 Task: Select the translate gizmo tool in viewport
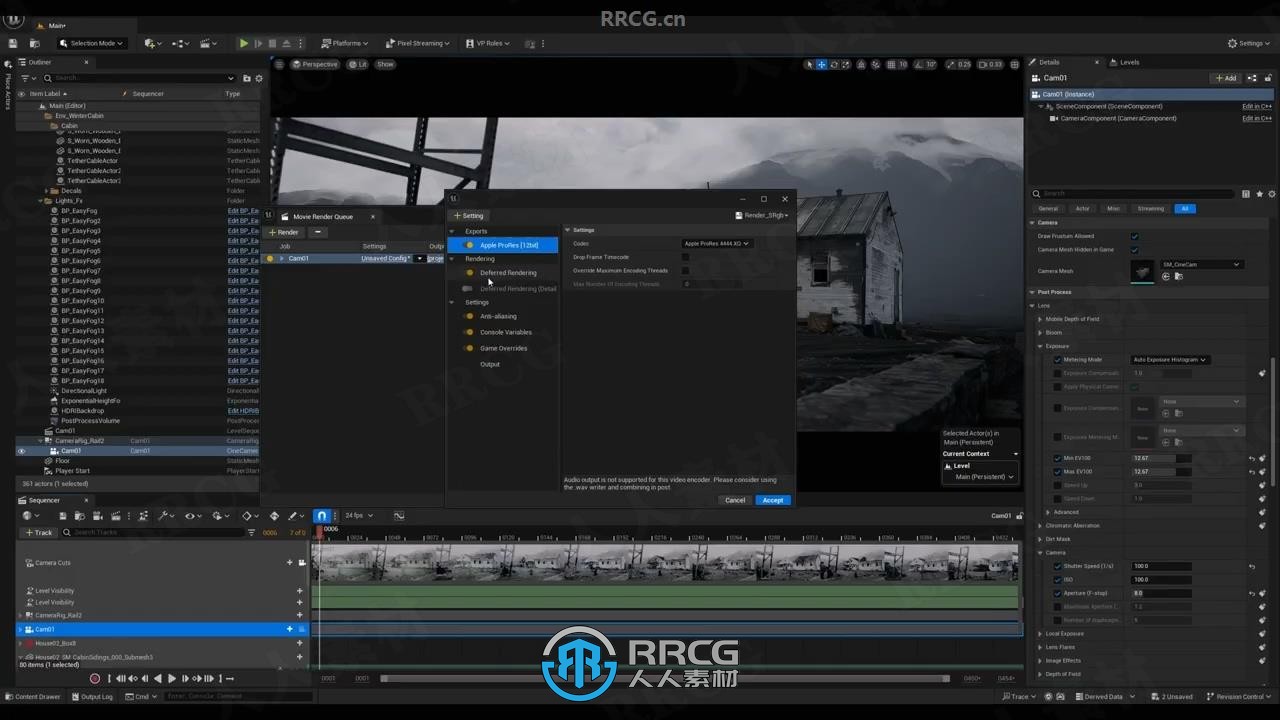pyautogui.click(x=822, y=64)
